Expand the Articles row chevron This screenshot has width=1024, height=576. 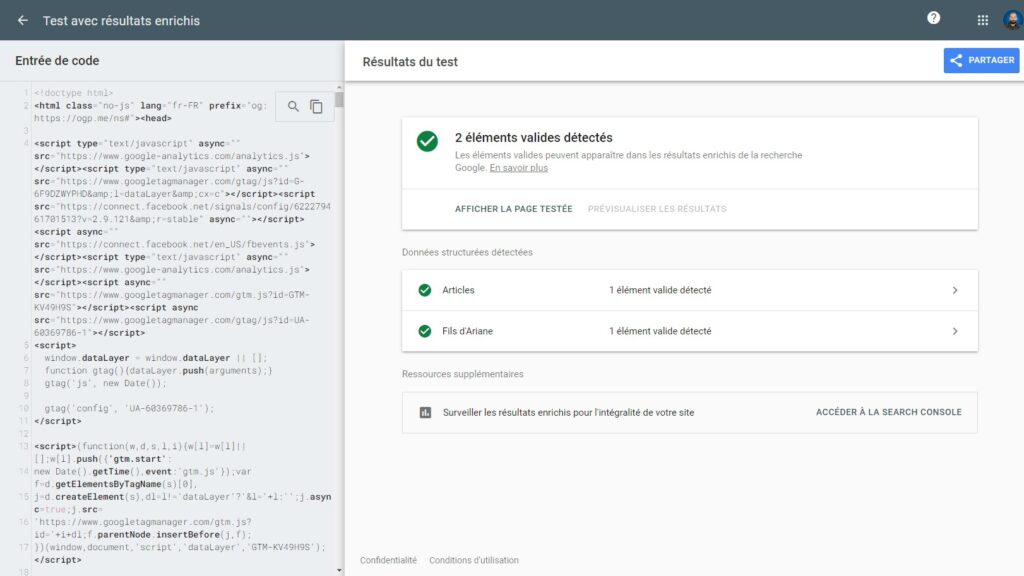(x=955, y=290)
